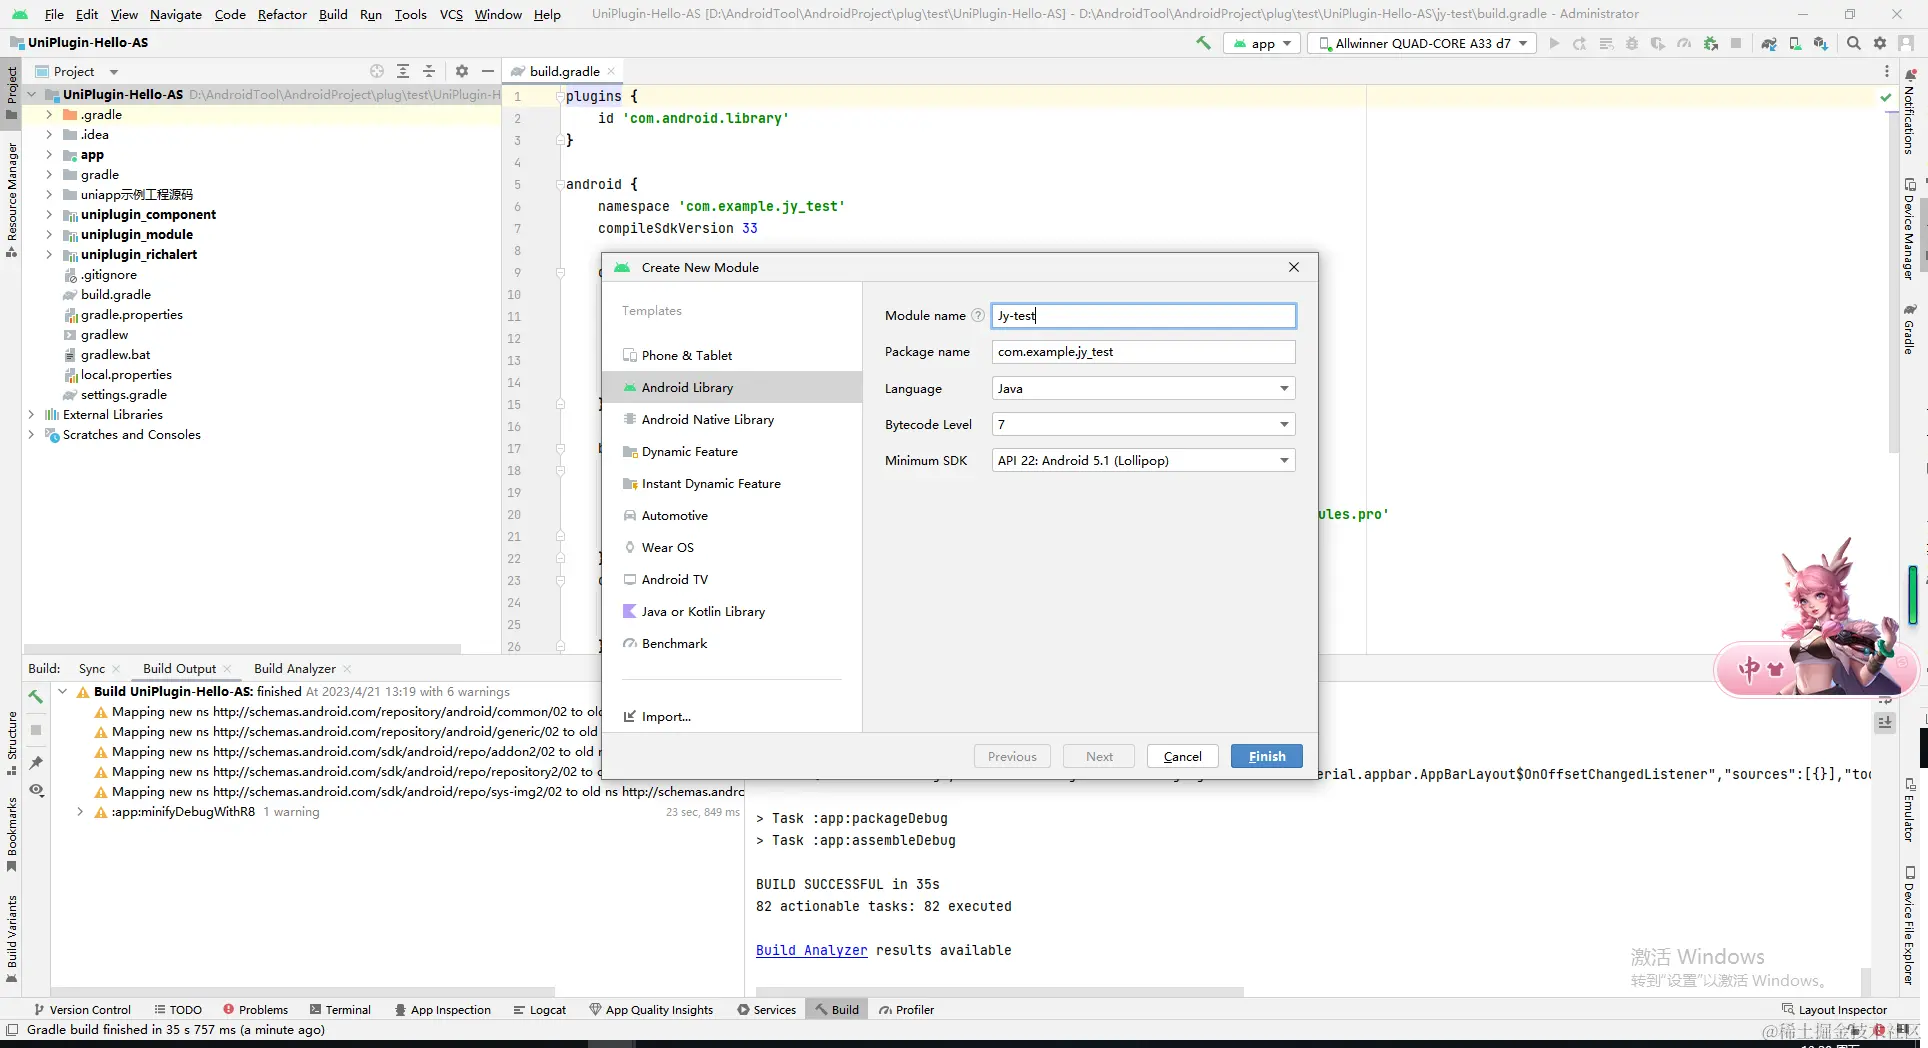Screen dimensions: 1928x1048
Task: Open the Language dropdown showing Java
Action: point(1143,389)
